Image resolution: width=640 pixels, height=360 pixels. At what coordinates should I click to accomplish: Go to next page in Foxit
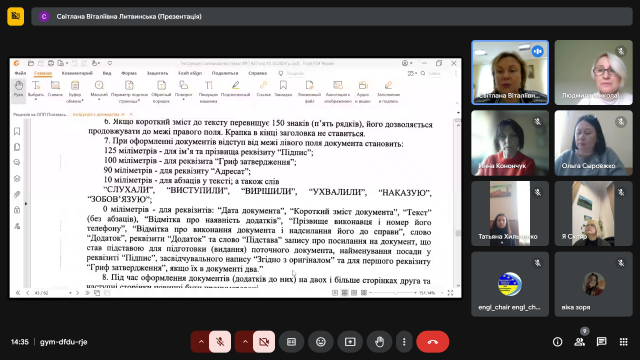click(x=78, y=293)
